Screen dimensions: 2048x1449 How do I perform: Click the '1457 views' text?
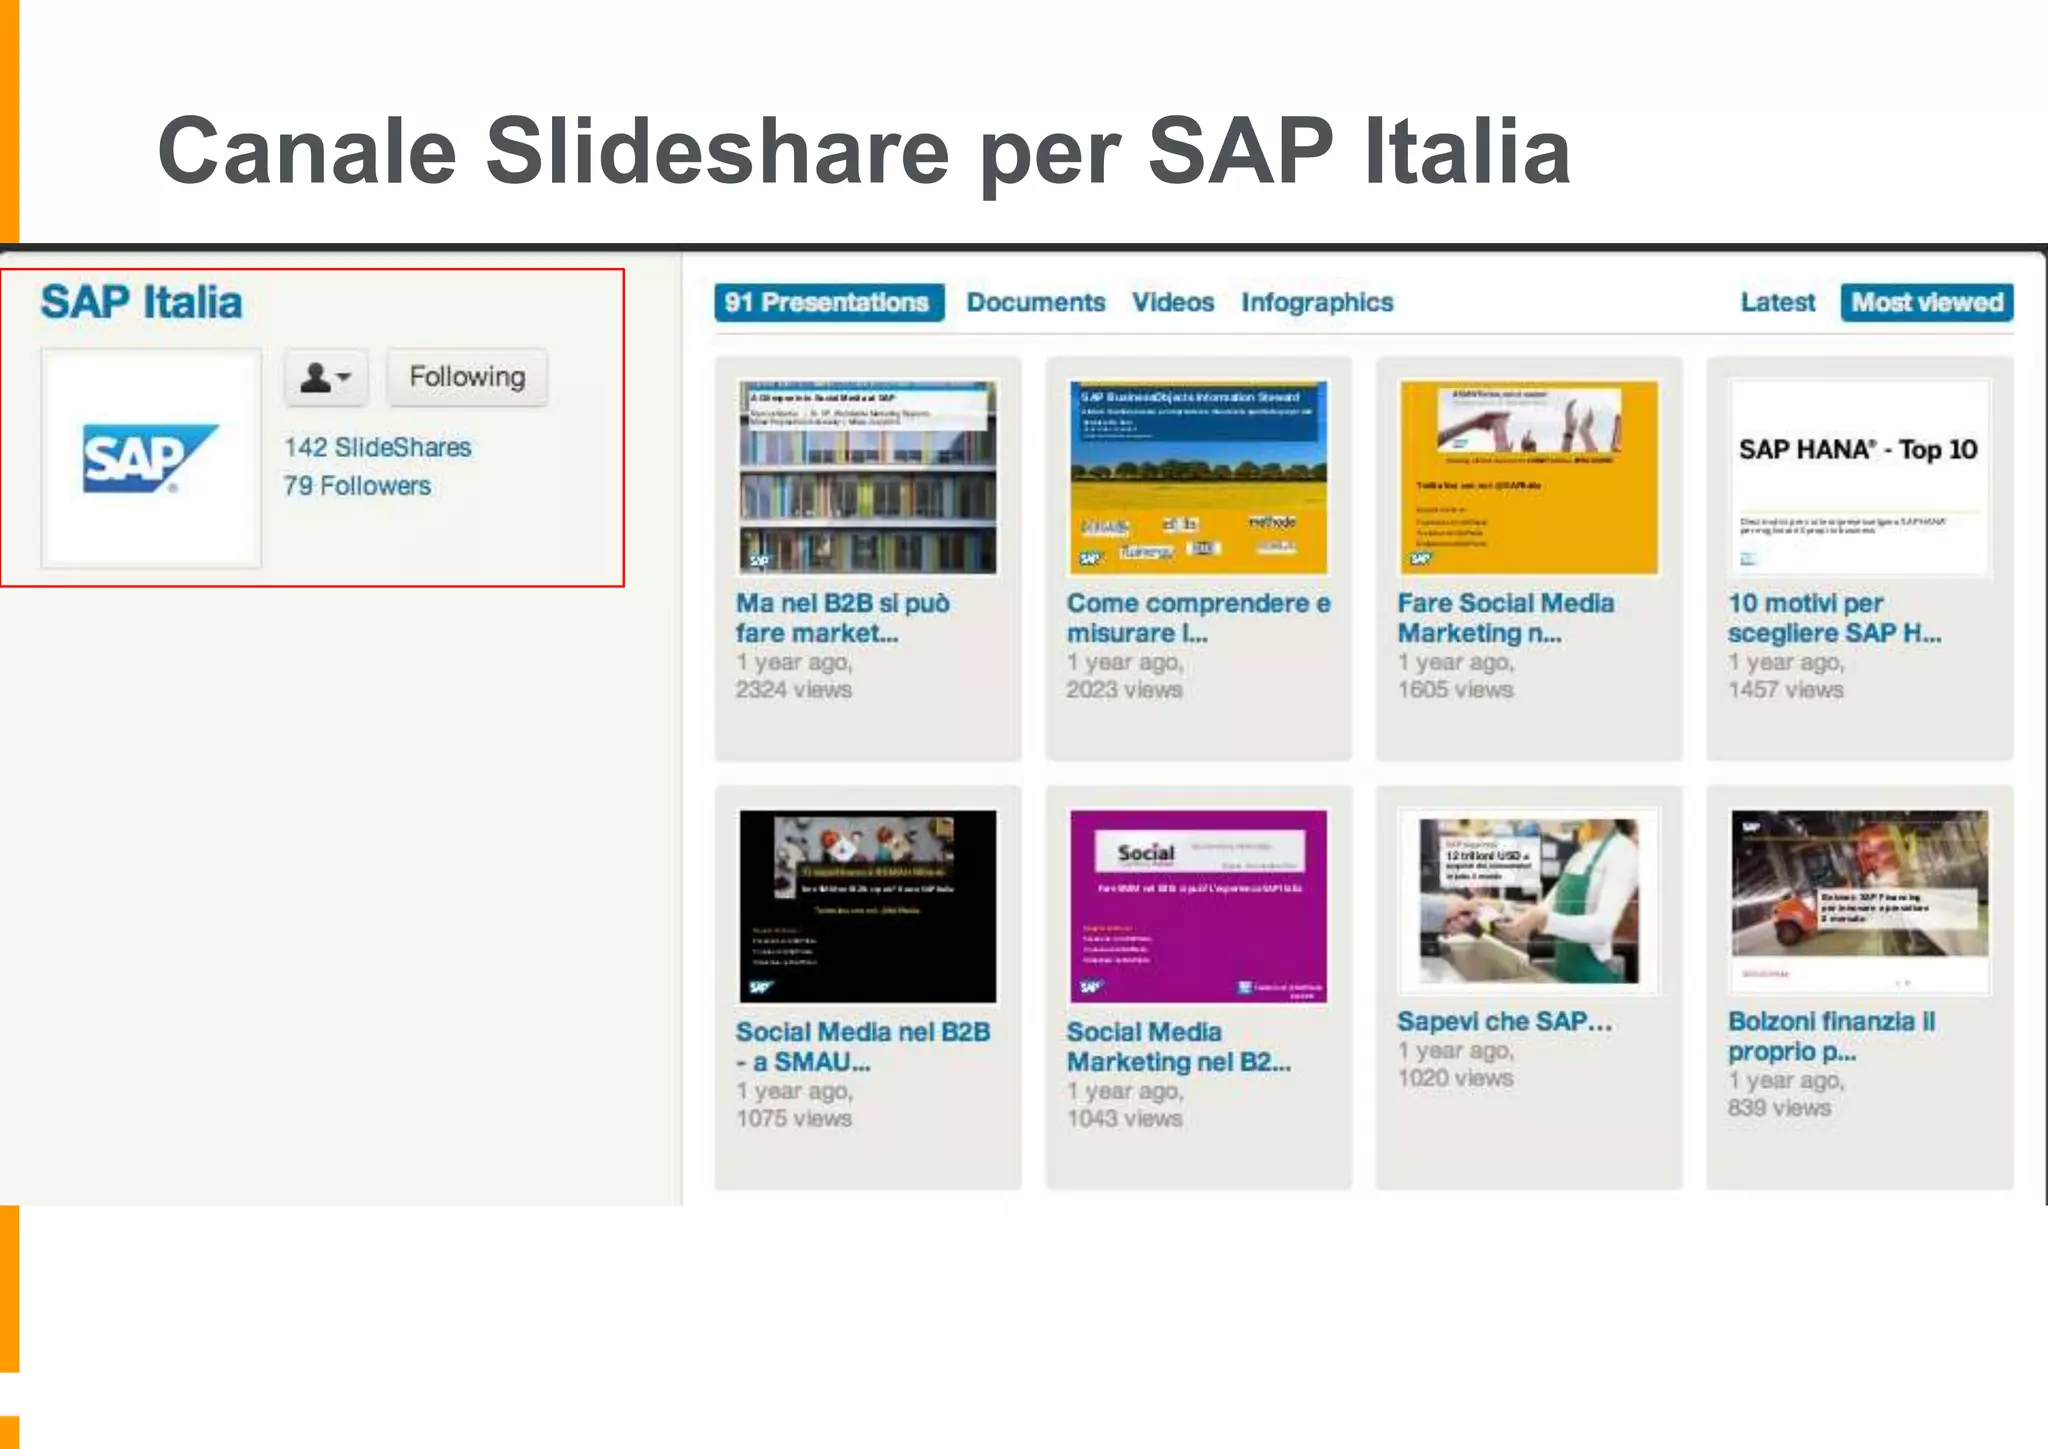click(1786, 690)
